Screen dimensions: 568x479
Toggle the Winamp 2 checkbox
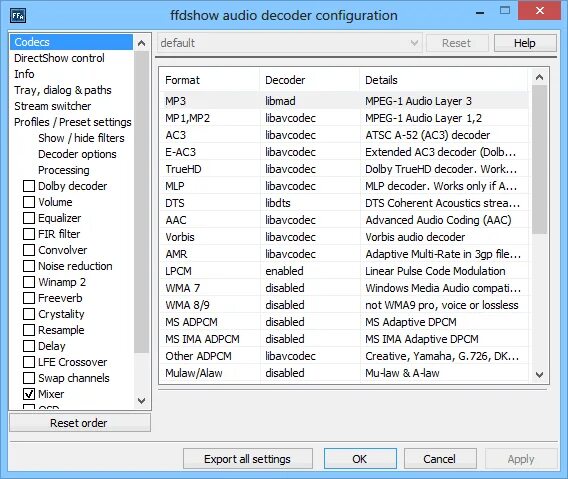pyautogui.click(x=29, y=282)
